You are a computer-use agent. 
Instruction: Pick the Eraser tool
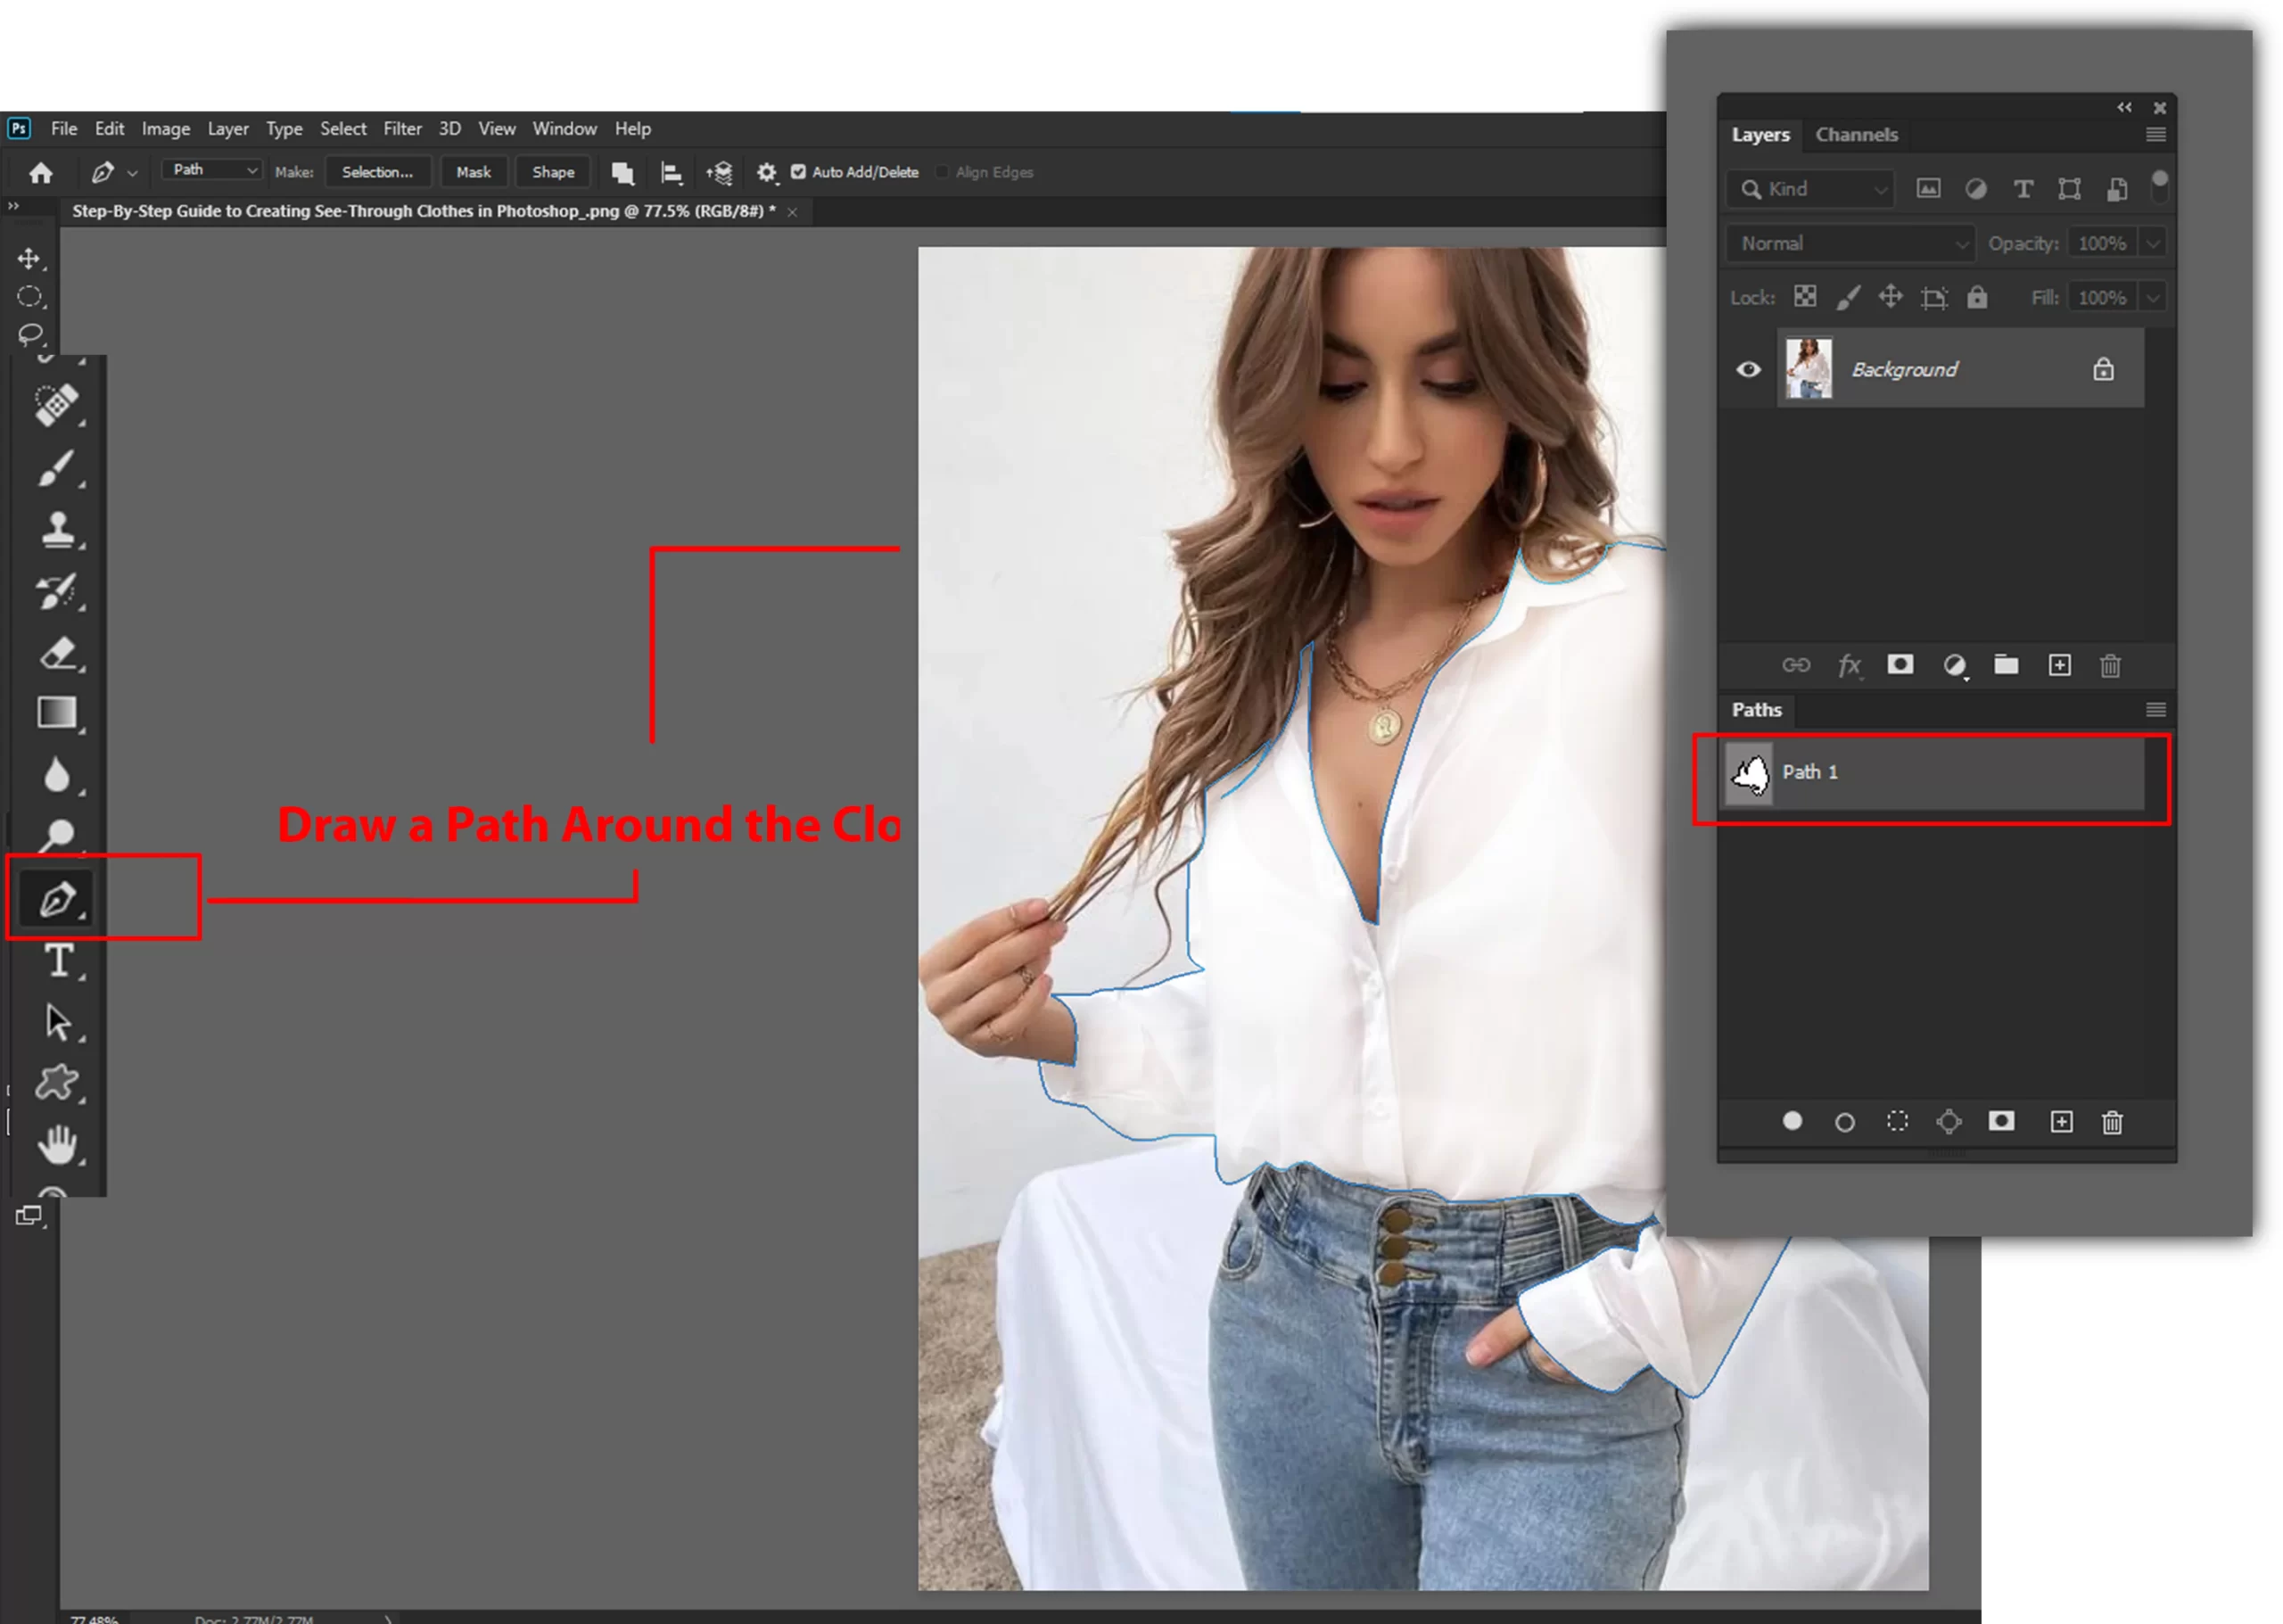pos(57,654)
